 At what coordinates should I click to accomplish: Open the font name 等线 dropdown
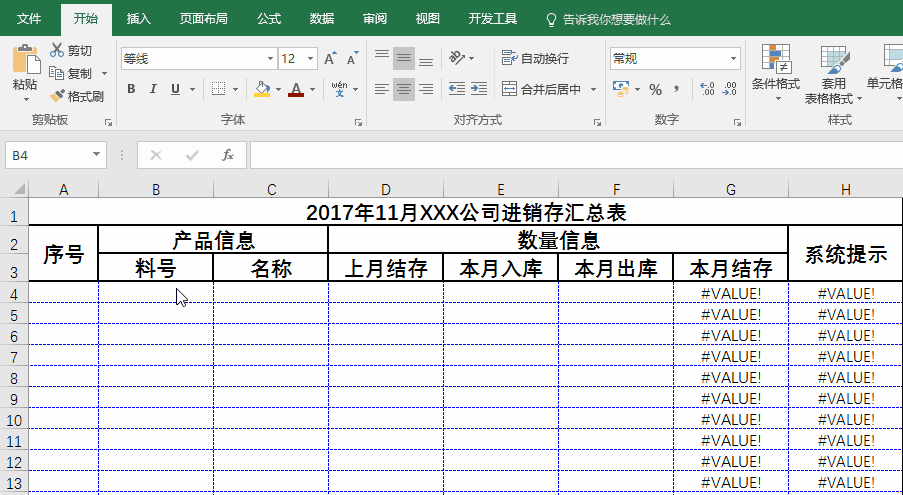(270, 59)
